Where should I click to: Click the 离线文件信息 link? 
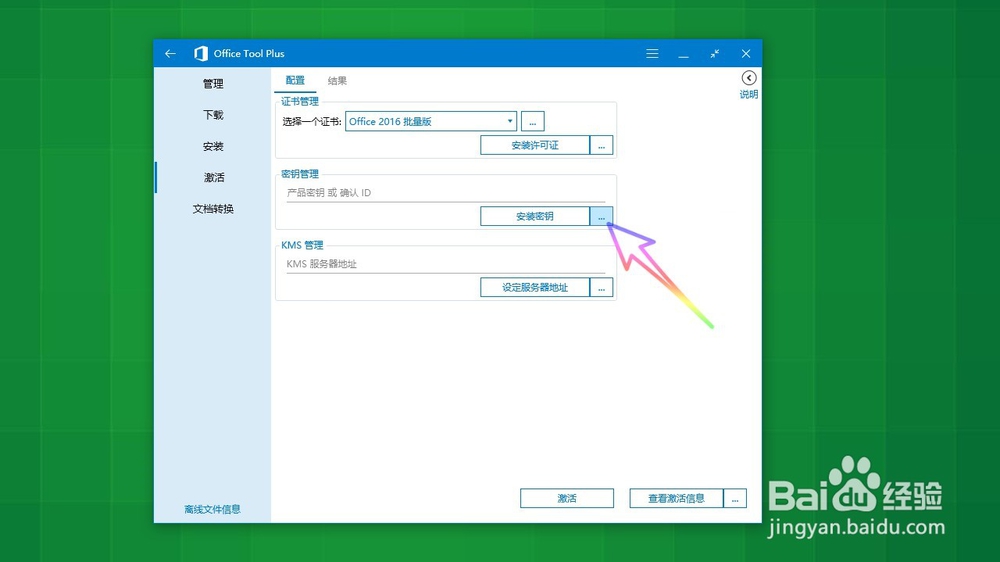(x=212, y=509)
